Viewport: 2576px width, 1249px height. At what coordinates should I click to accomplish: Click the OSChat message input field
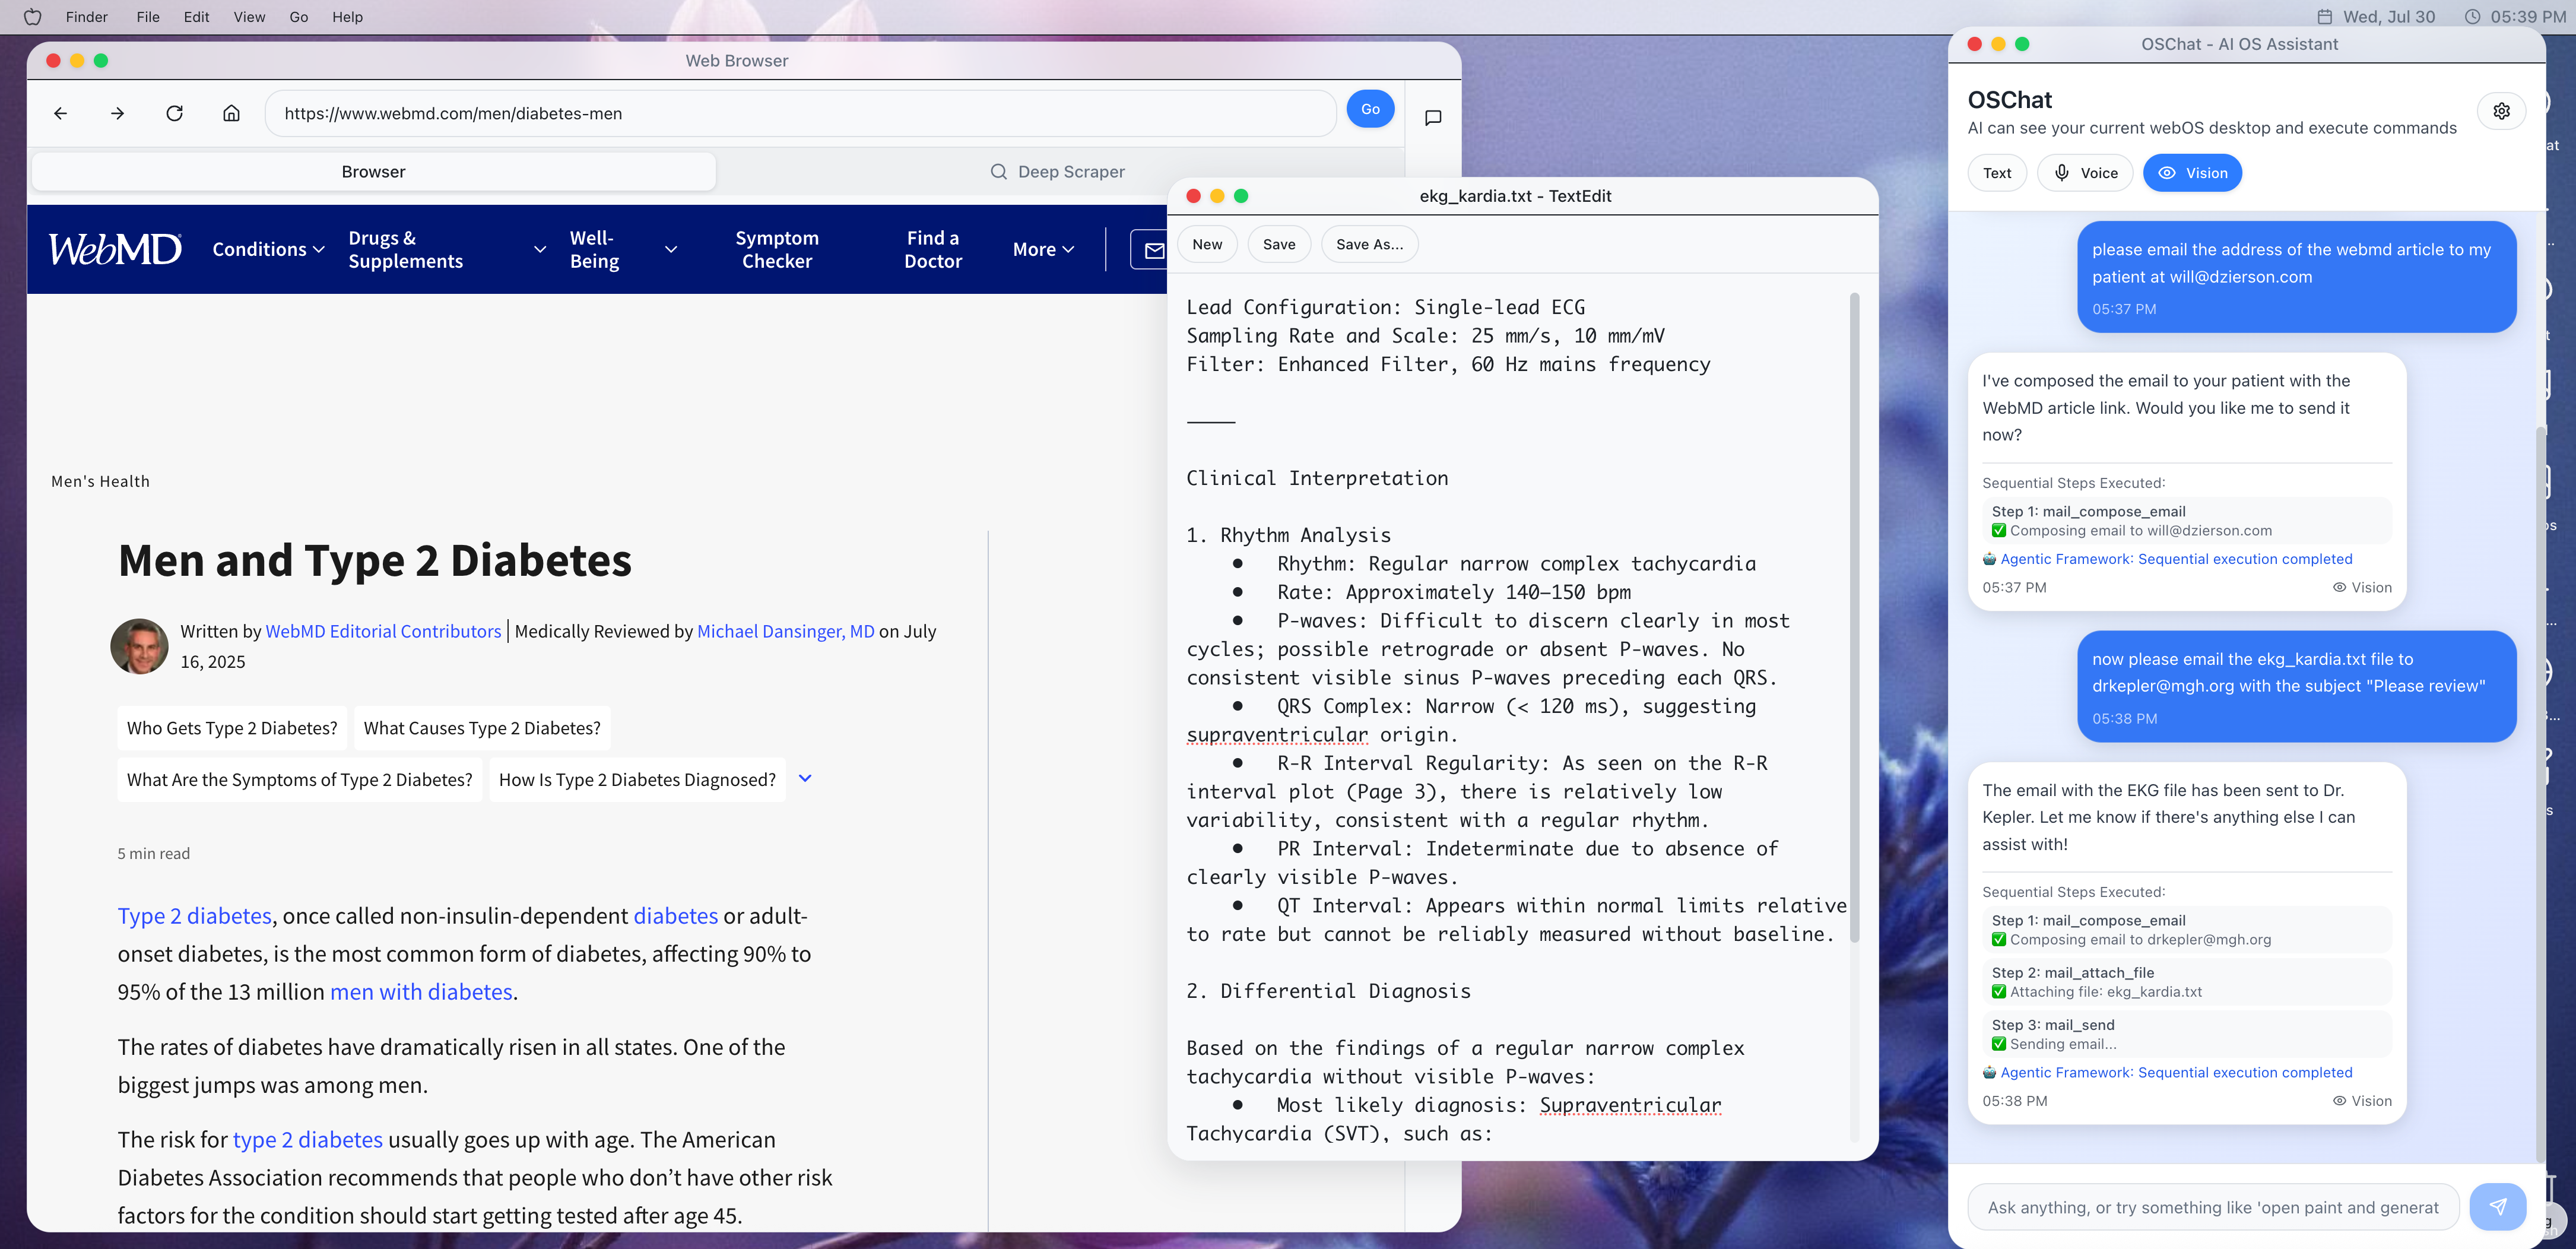pyautogui.click(x=2212, y=1207)
